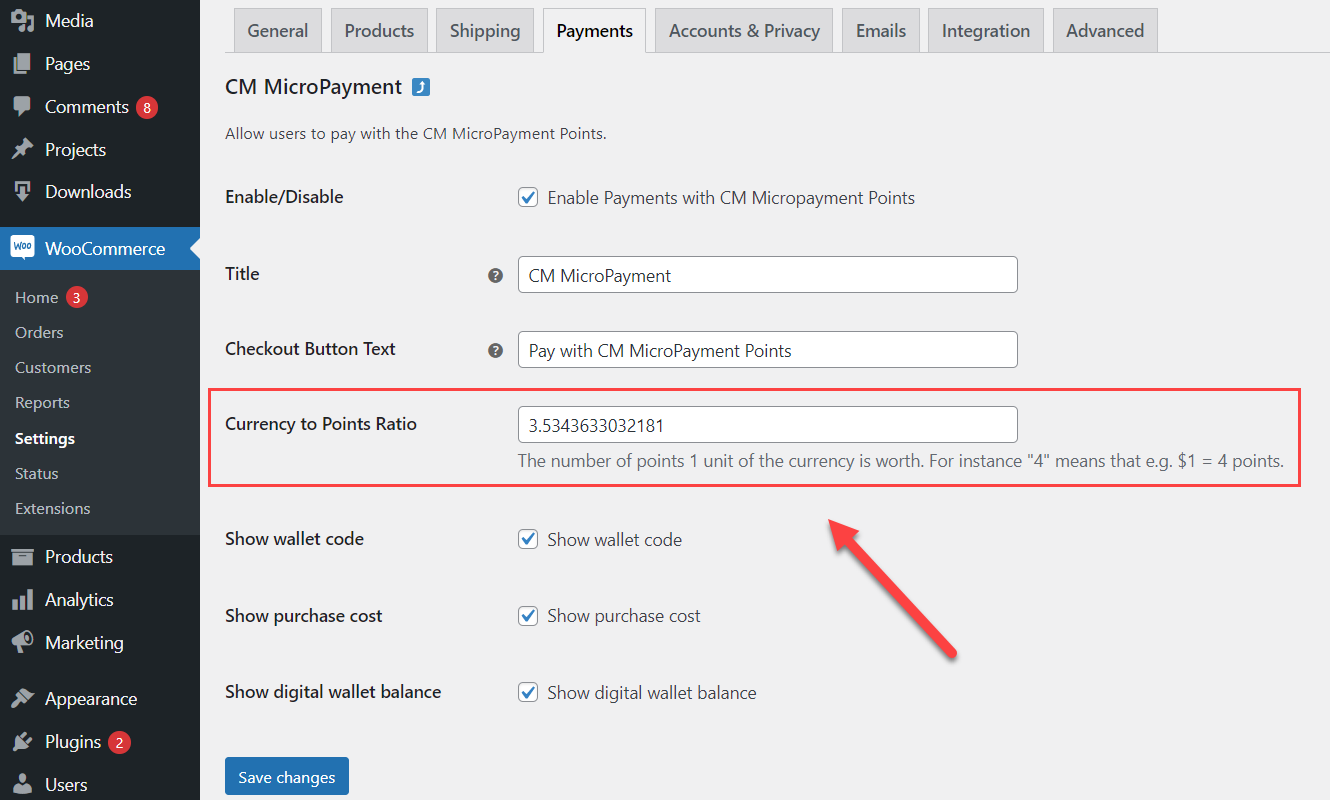The image size is (1330, 800).
Task: Click the Marketing megaphone icon
Action: [x=22, y=642]
